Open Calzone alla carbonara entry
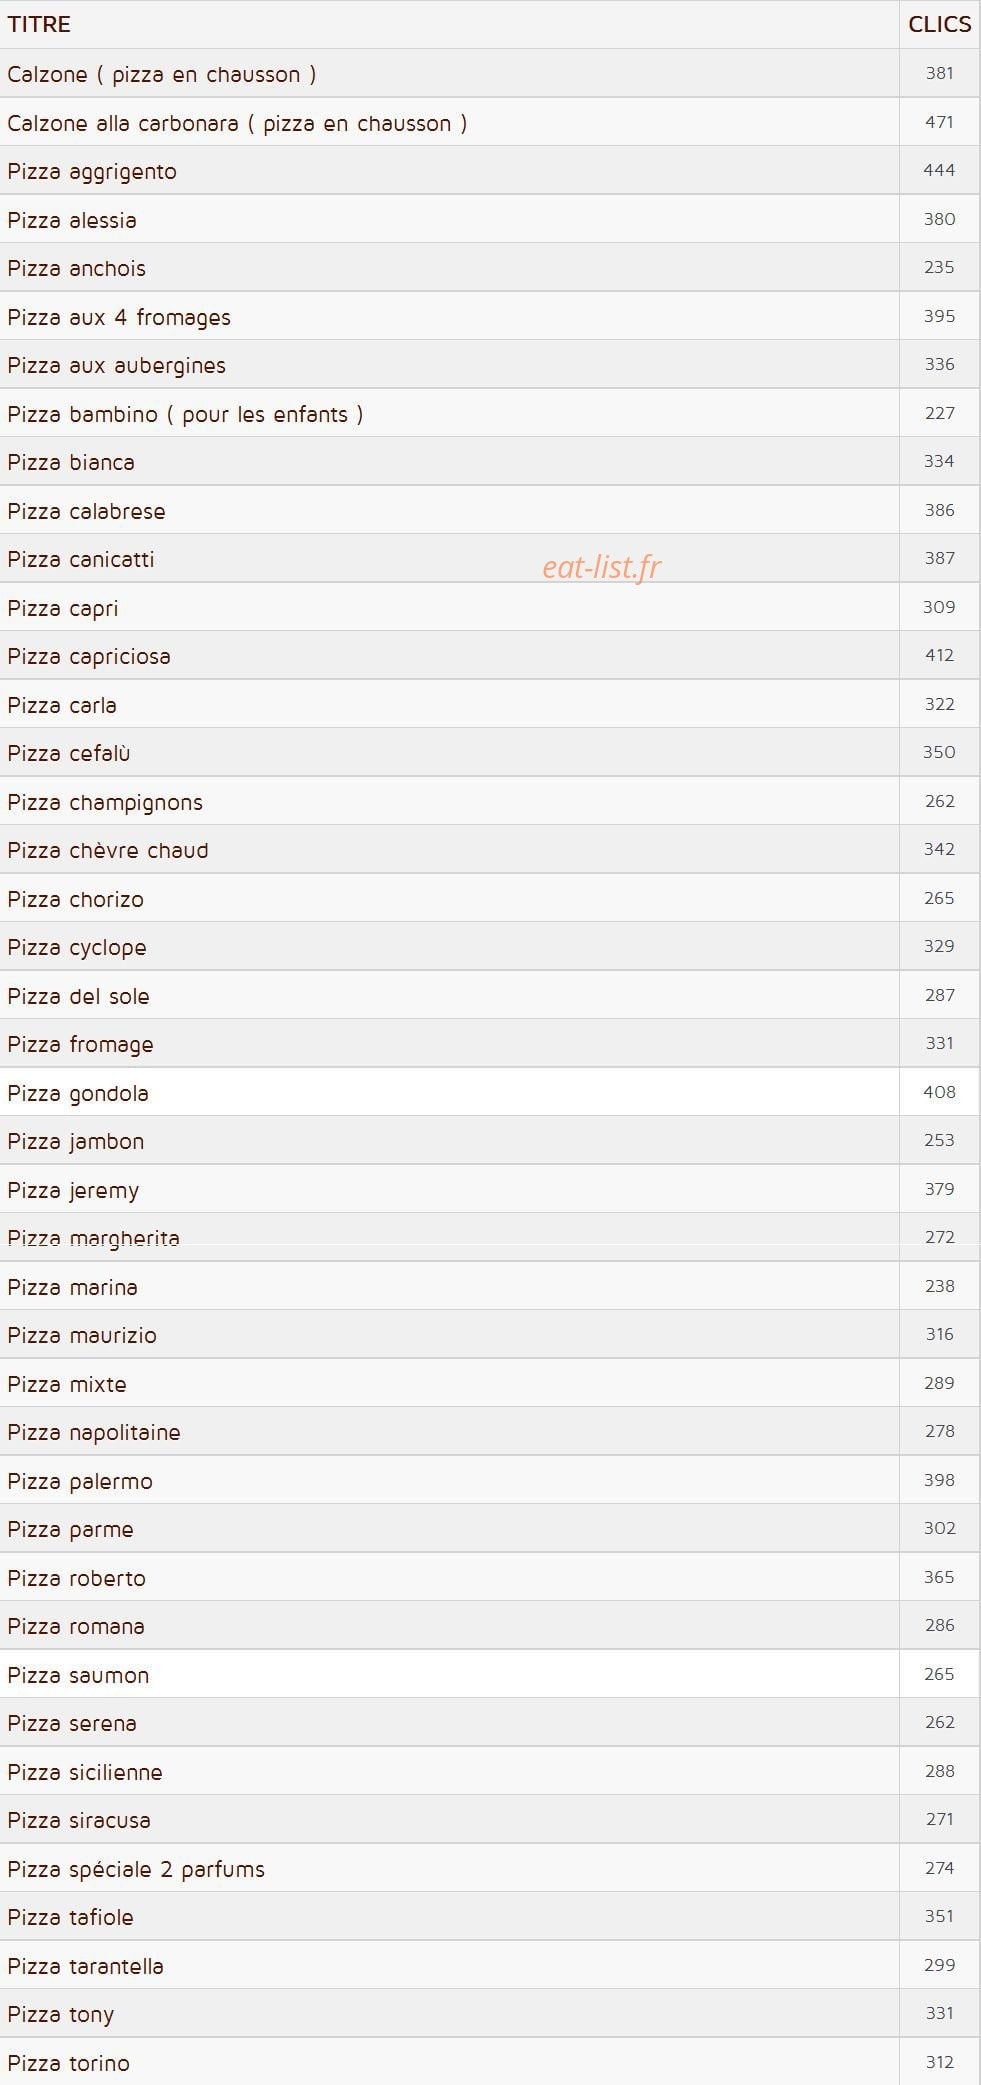The width and height of the screenshot is (981, 2085). pyautogui.click(x=237, y=123)
